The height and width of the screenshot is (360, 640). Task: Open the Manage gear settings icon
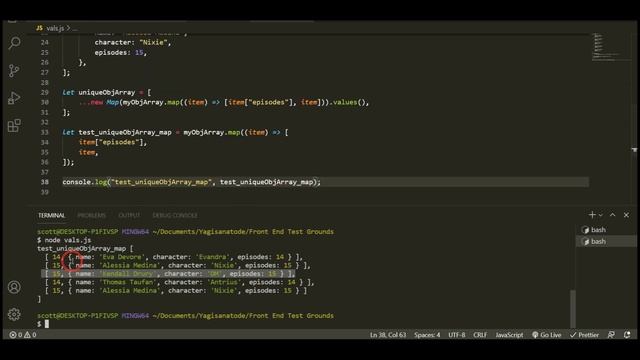click(14, 314)
